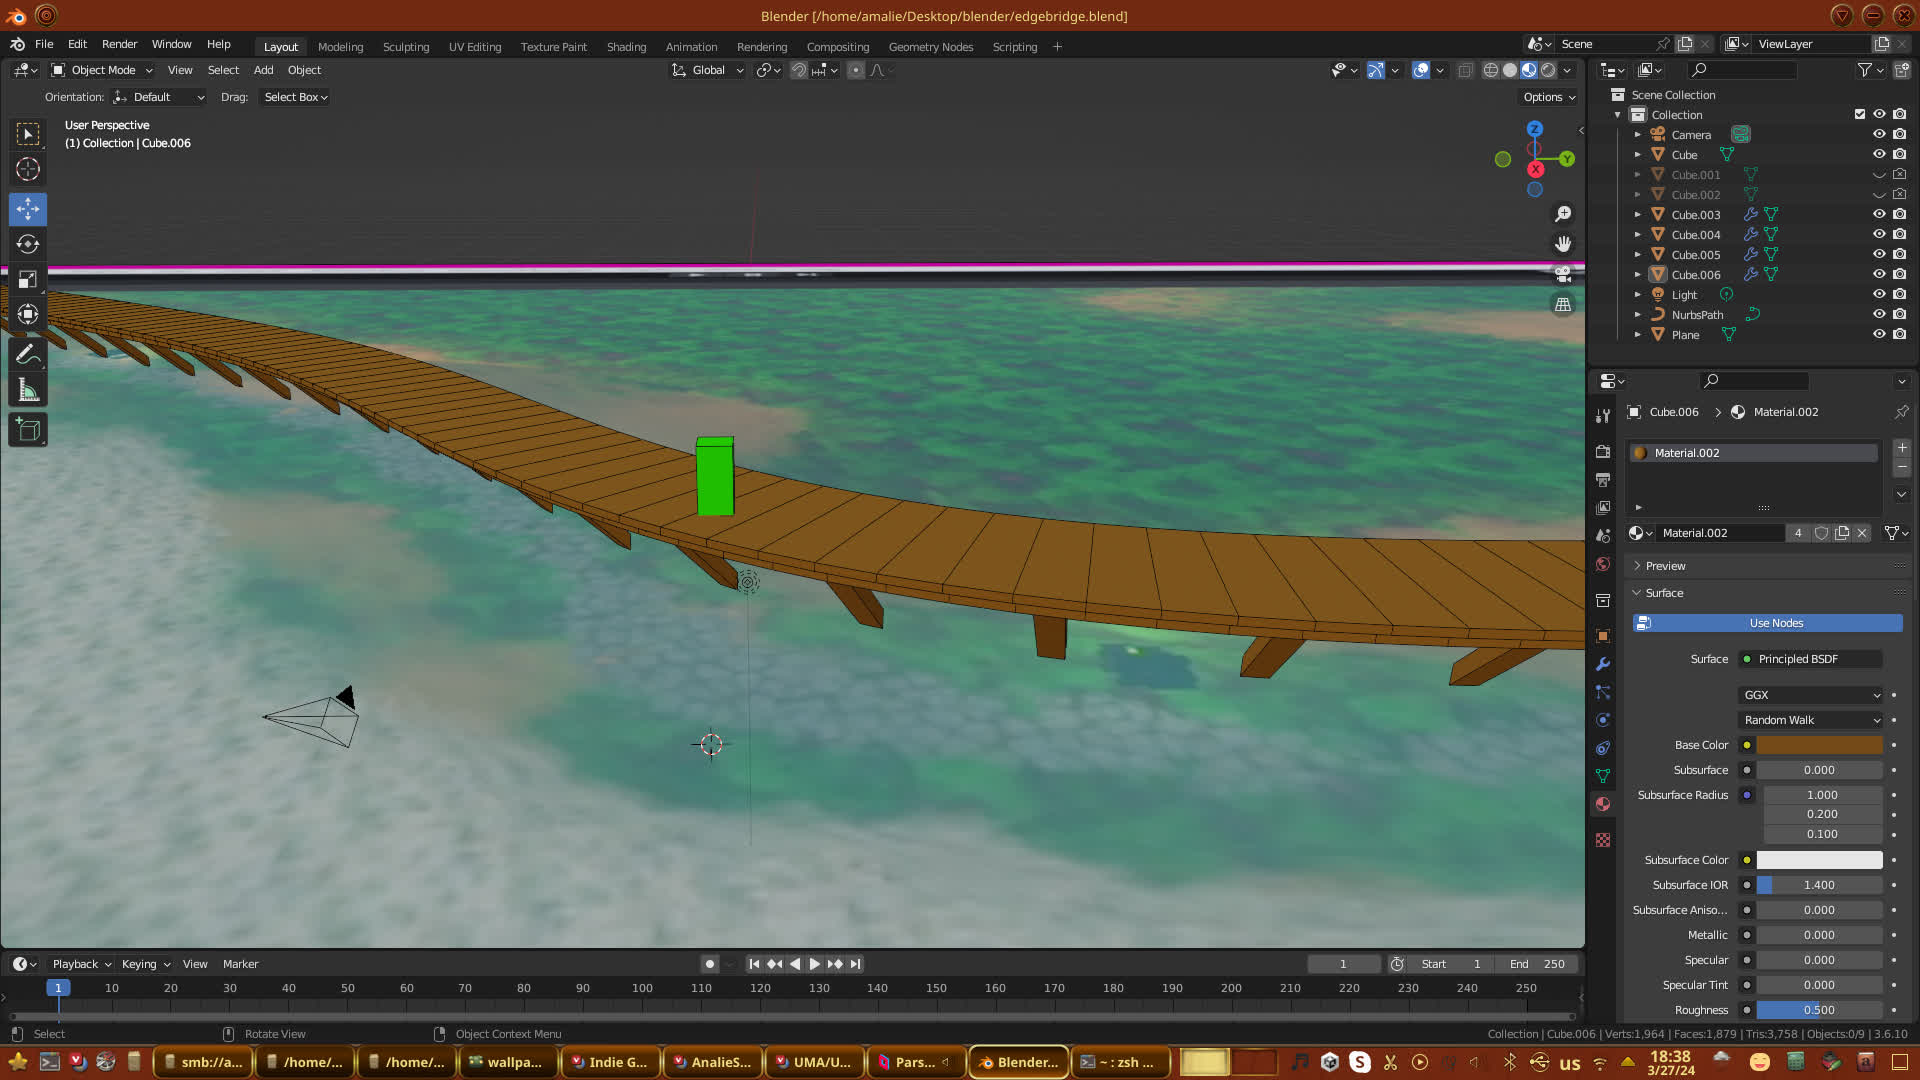Open the Base Color swatch
The height and width of the screenshot is (1080, 1920).
1819,745
